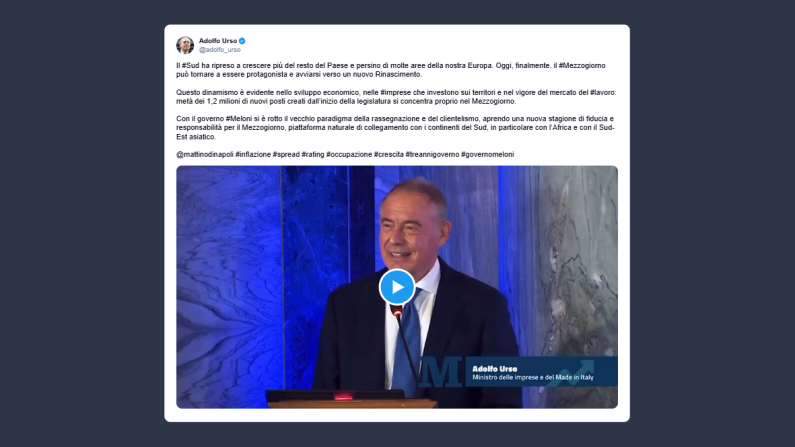Play the embedded video
The height and width of the screenshot is (447, 795).
click(397, 287)
